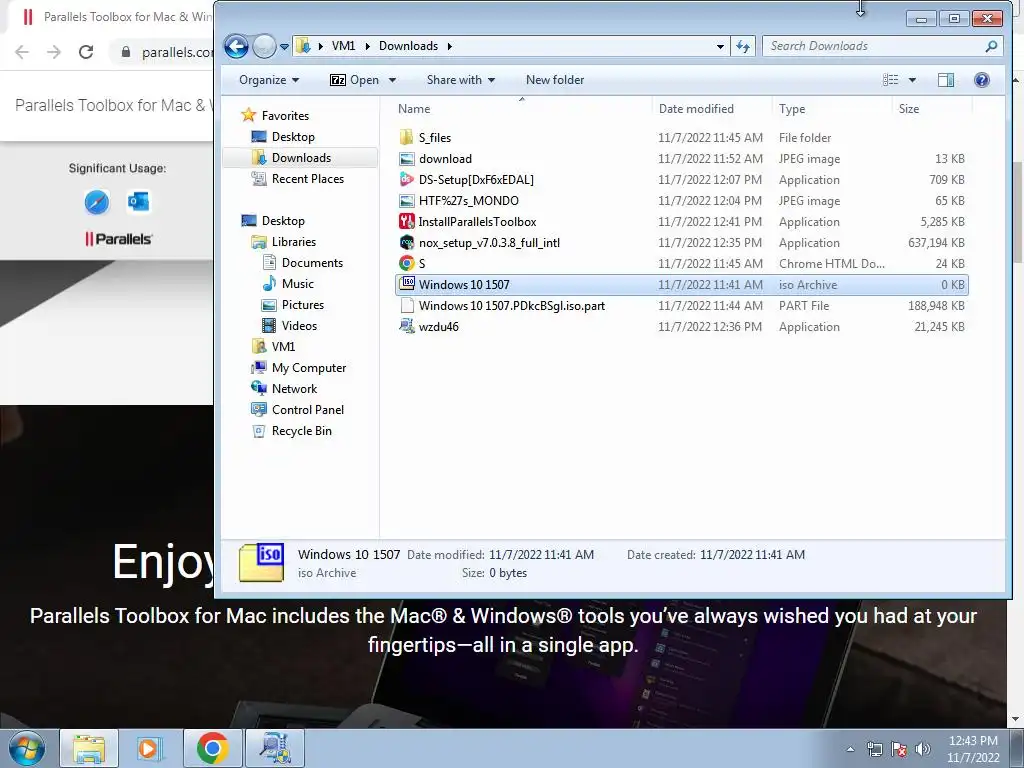Click the volume speaker tray icon
The width and height of the screenshot is (1024, 768).
pos(923,749)
